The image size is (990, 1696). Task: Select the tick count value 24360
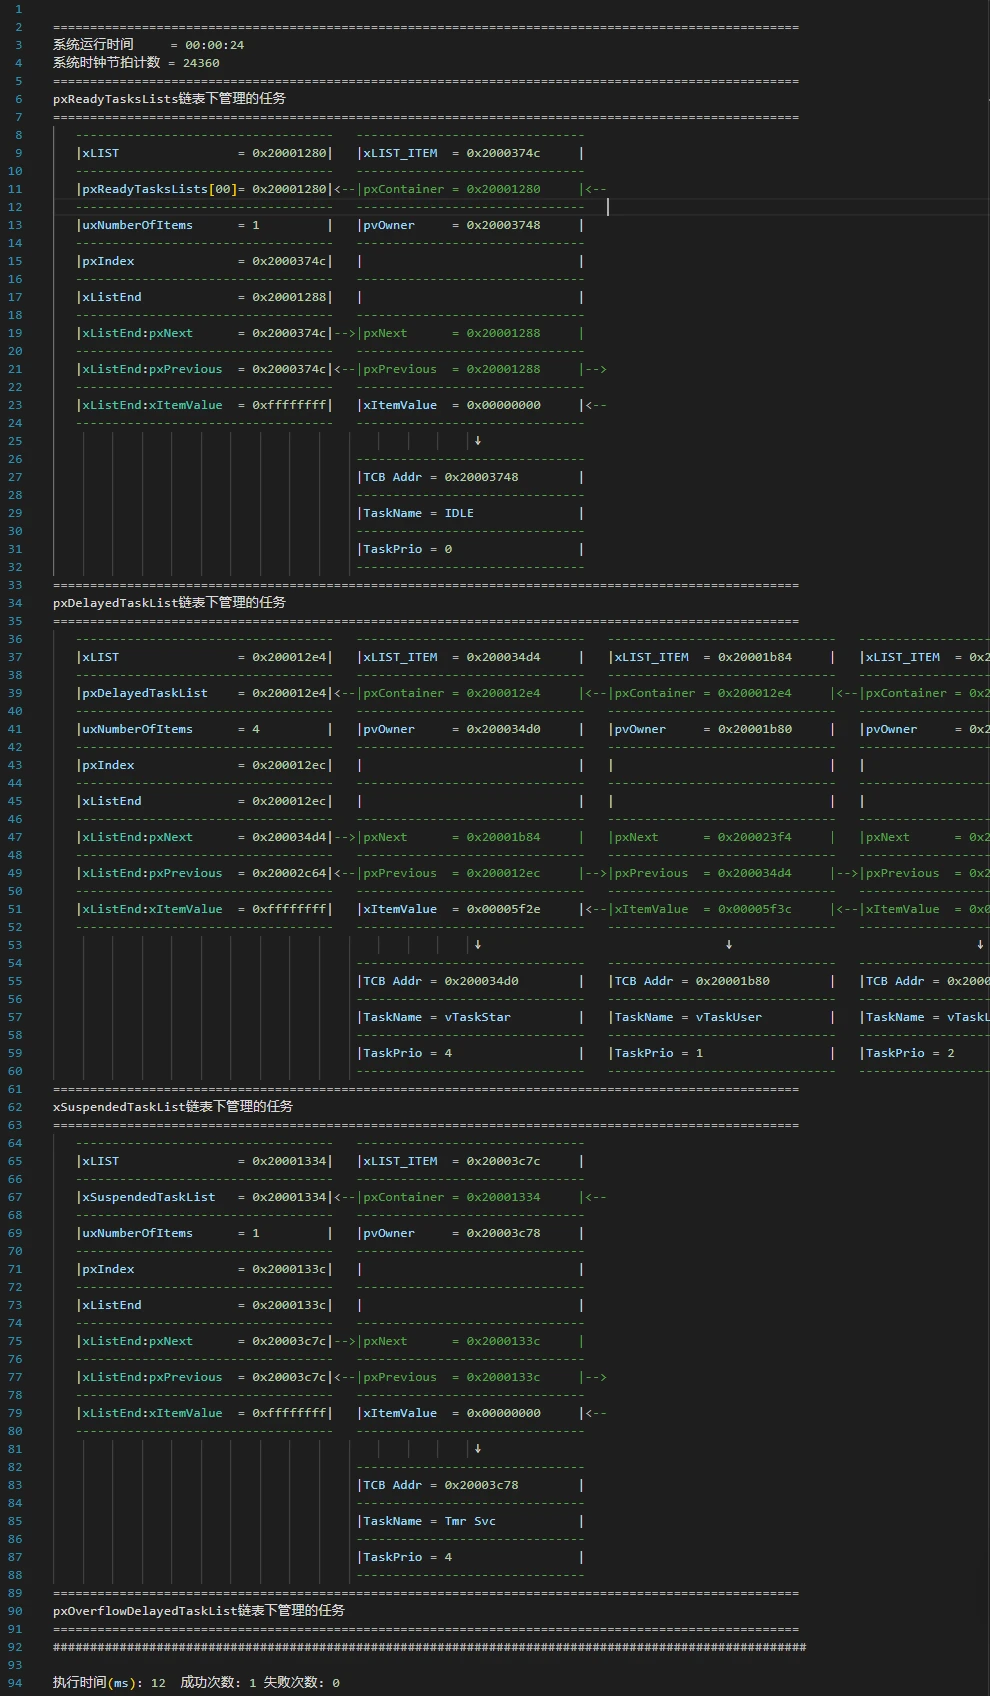[x=201, y=63]
